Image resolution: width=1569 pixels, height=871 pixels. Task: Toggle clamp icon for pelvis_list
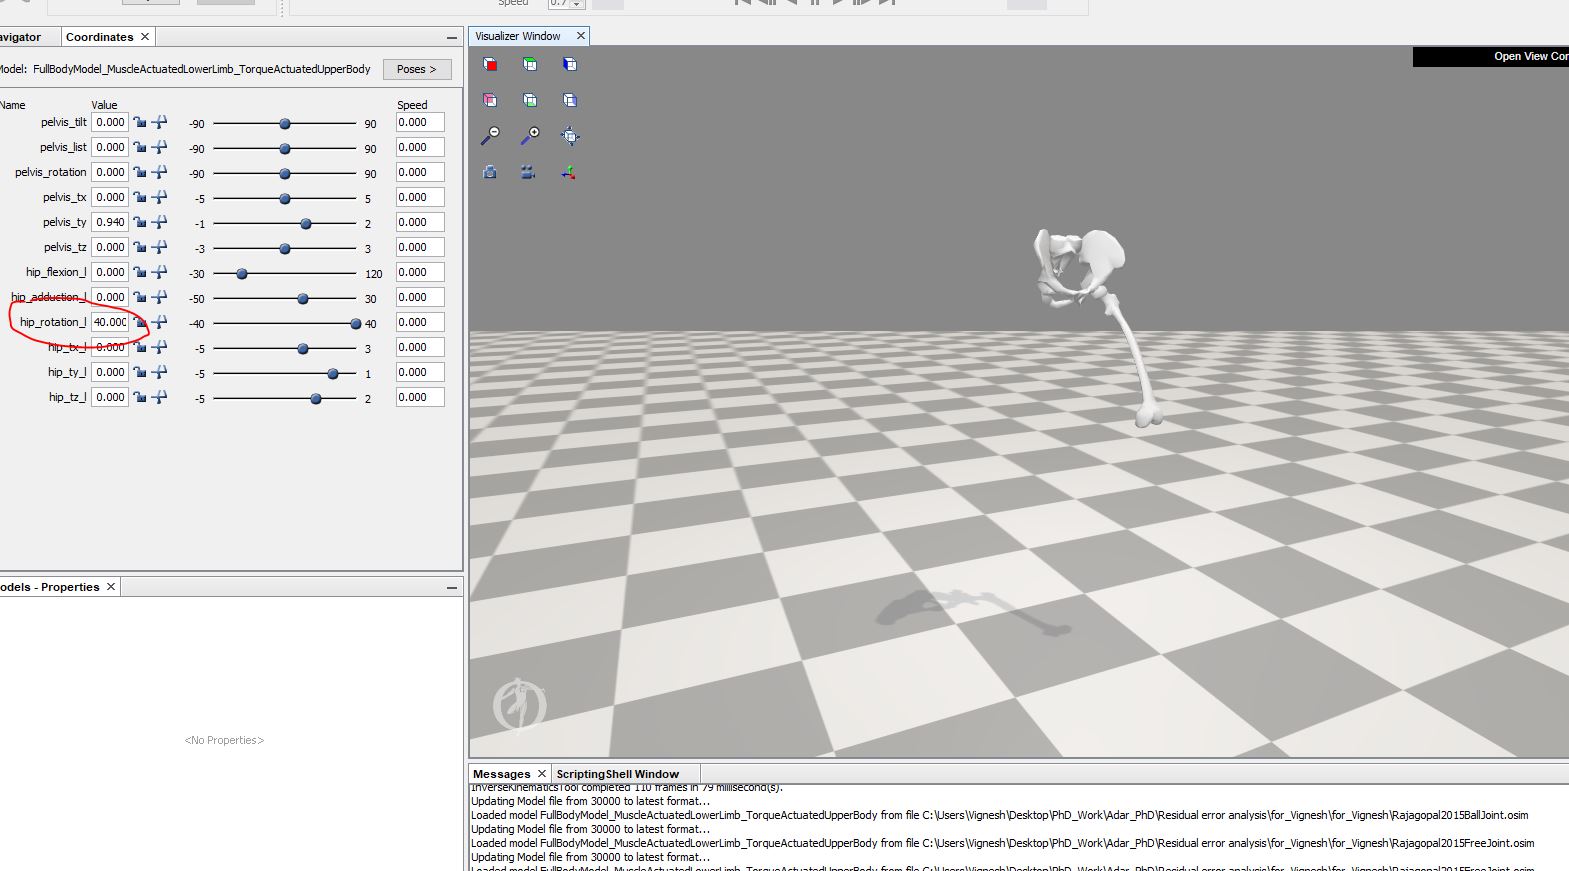click(159, 147)
